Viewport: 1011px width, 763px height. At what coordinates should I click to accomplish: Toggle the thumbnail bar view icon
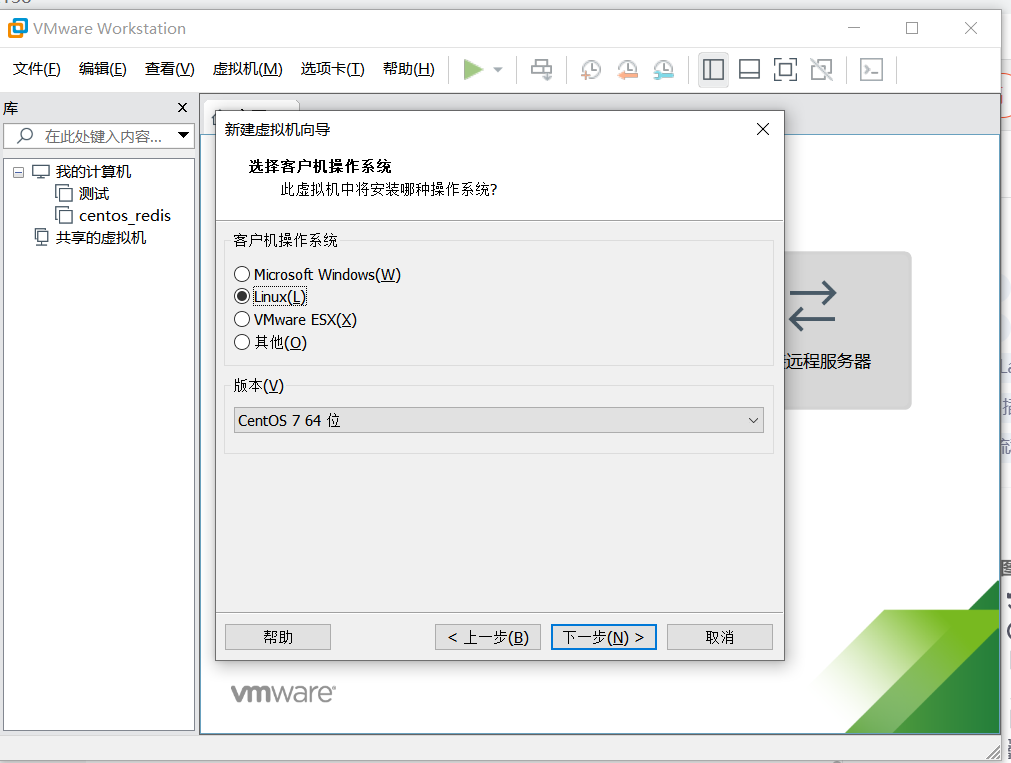click(749, 70)
